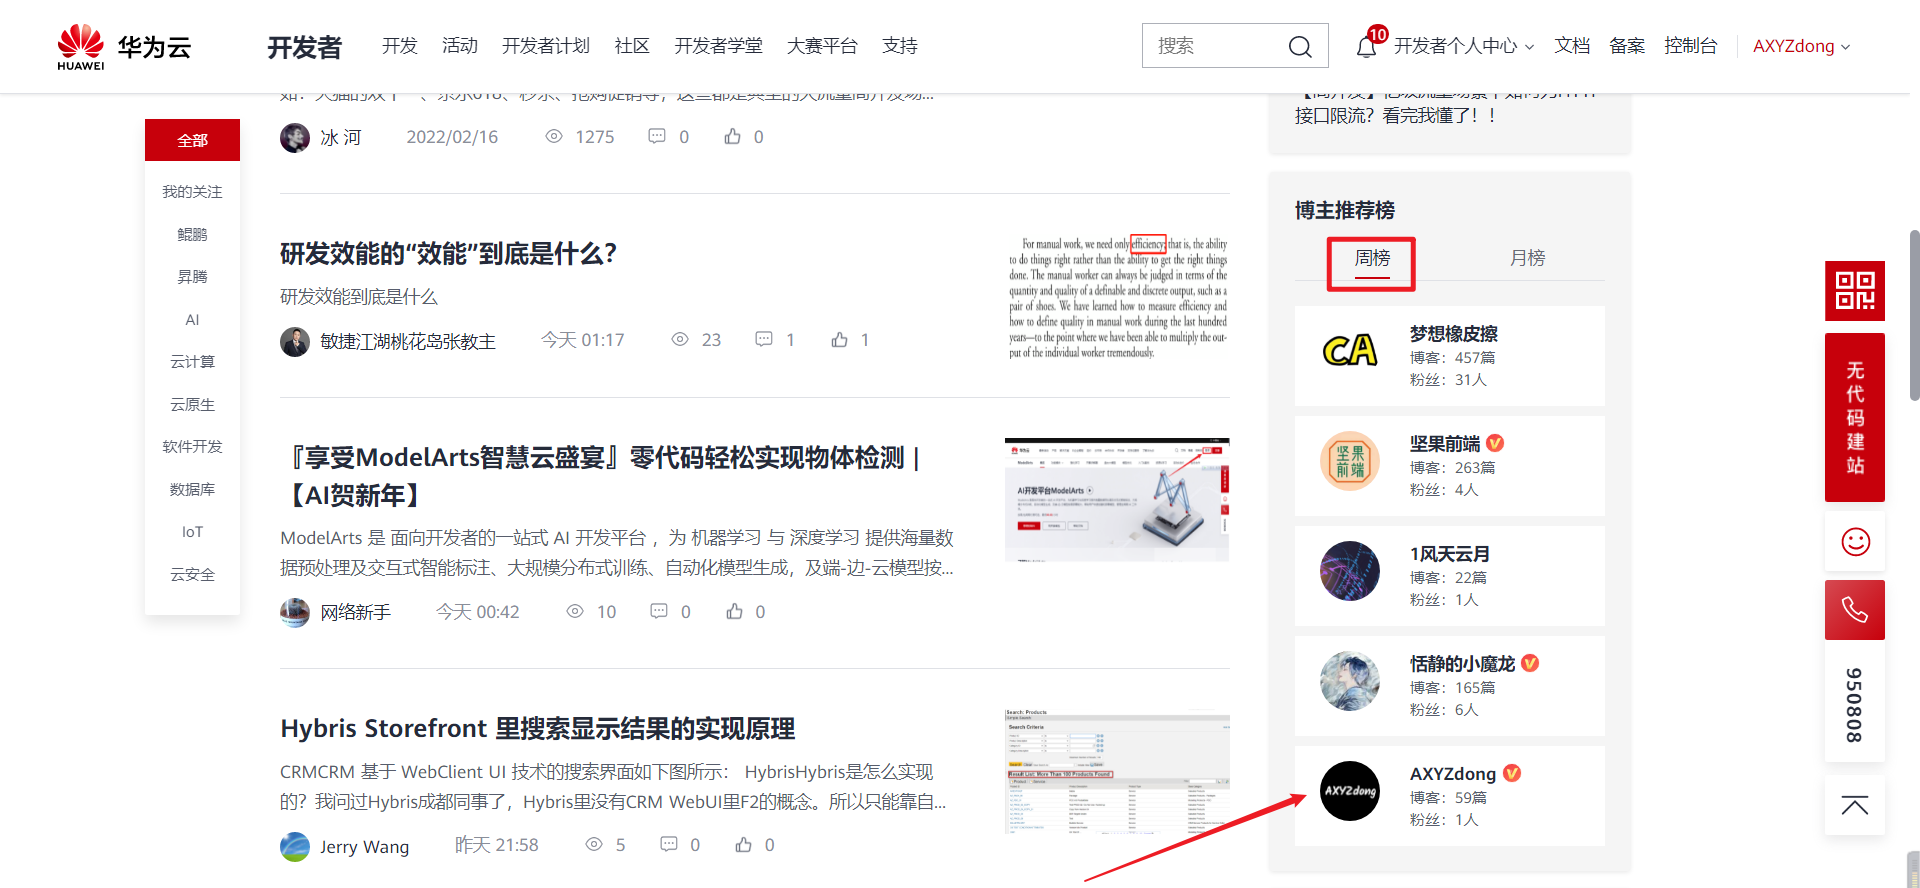Viewport: 1920px width, 888px height.
Task: Click the red phone icon
Action: [x=1855, y=610]
